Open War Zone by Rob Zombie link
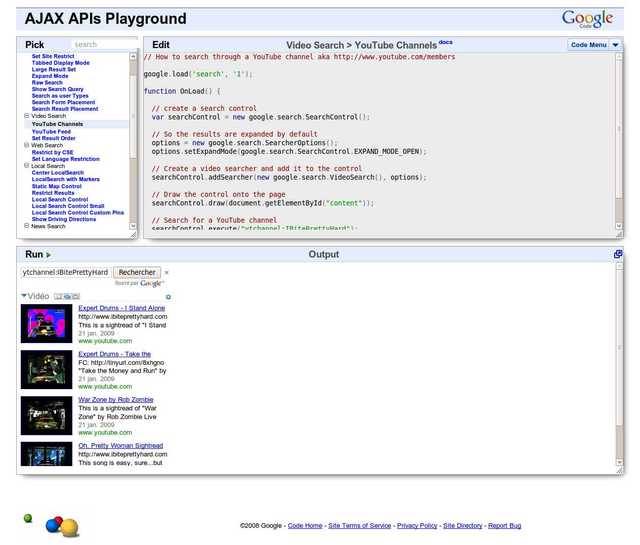 tap(116, 400)
